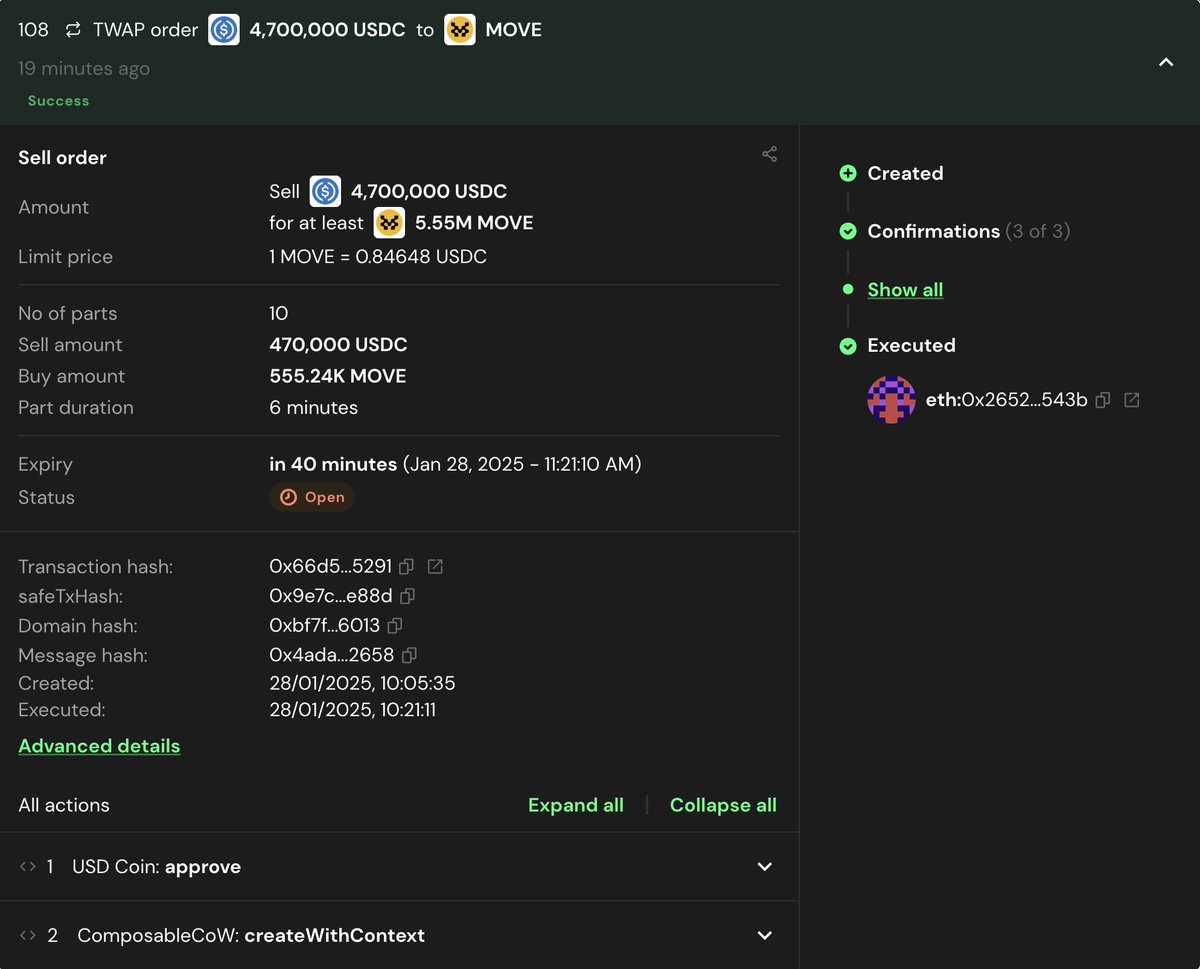Expand the USD Coin approve action
This screenshot has height=969, width=1200.
(x=765, y=867)
